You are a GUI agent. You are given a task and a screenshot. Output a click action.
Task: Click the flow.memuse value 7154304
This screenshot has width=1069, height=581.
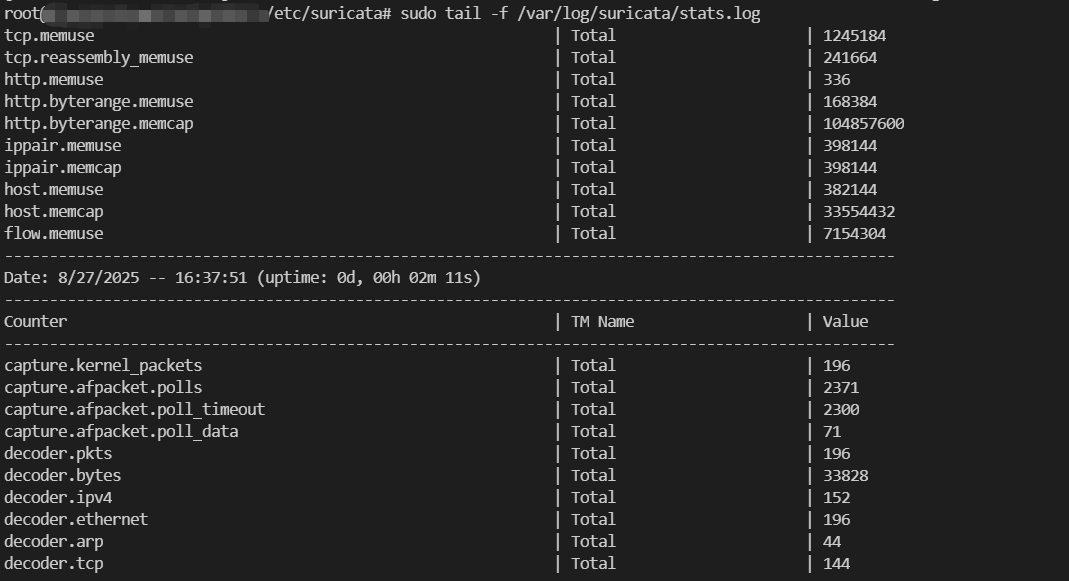tap(854, 233)
